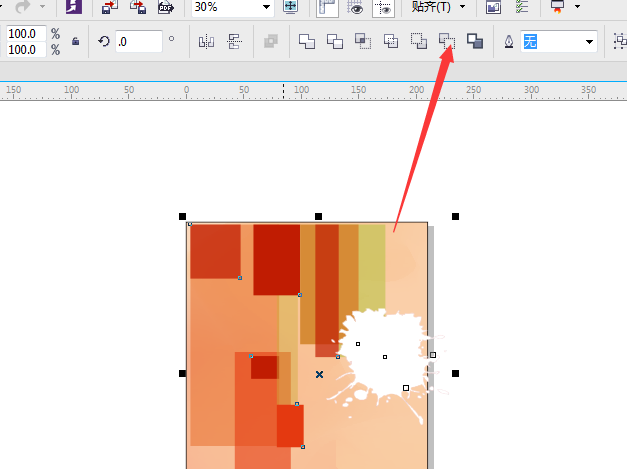Click the right-middle selection handle

[x=455, y=373]
